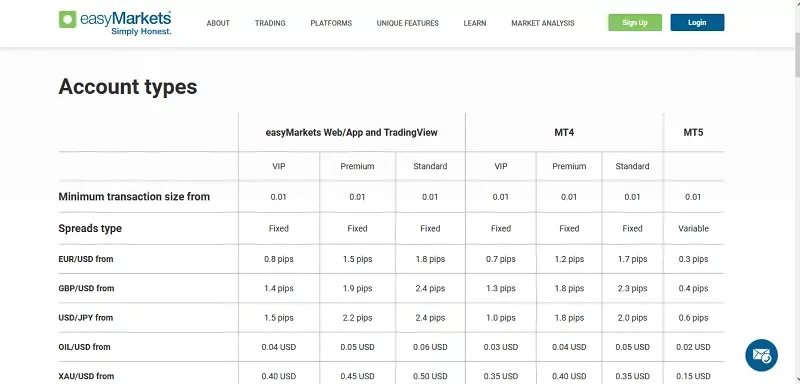Viewport: 800px width, 384px height.
Task: Click the 'Account types' heading
Action: (x=128, y=87)
